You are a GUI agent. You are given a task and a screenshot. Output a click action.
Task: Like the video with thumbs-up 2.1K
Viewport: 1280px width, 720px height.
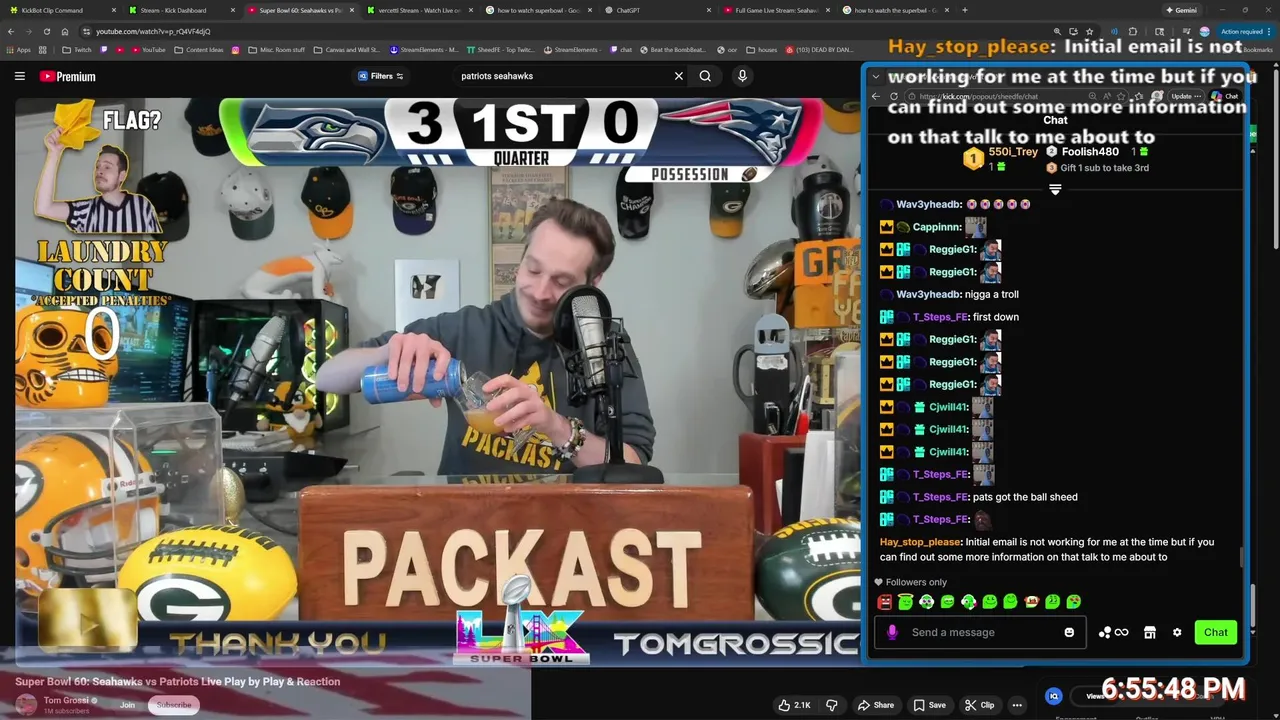click(x=794, y=705)
